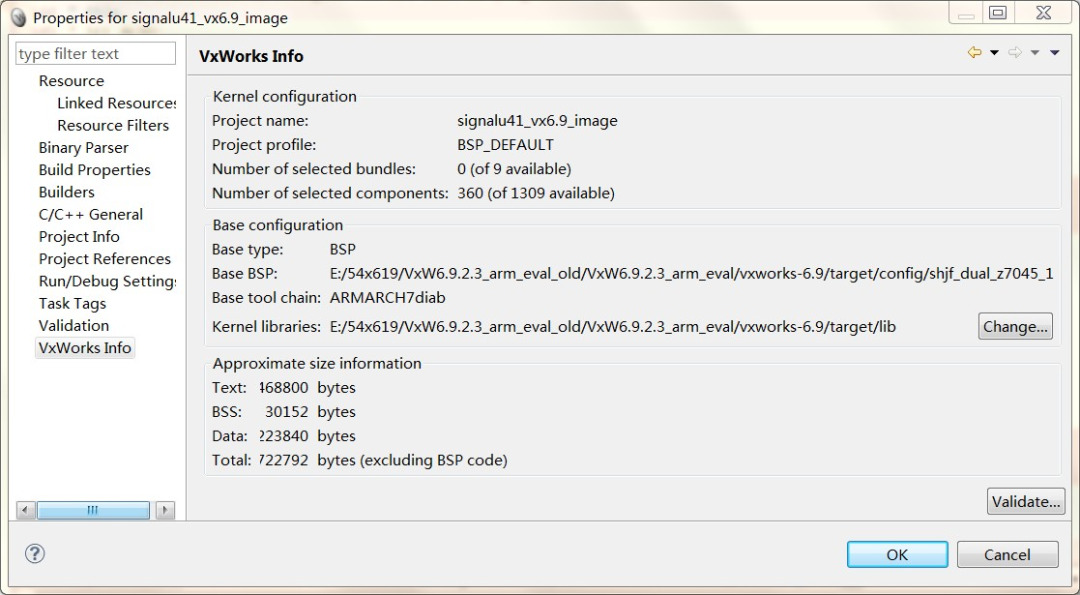Click the scrollbar left arrow in sidebar
The image size is (1080, 595).
coord(26,510)
